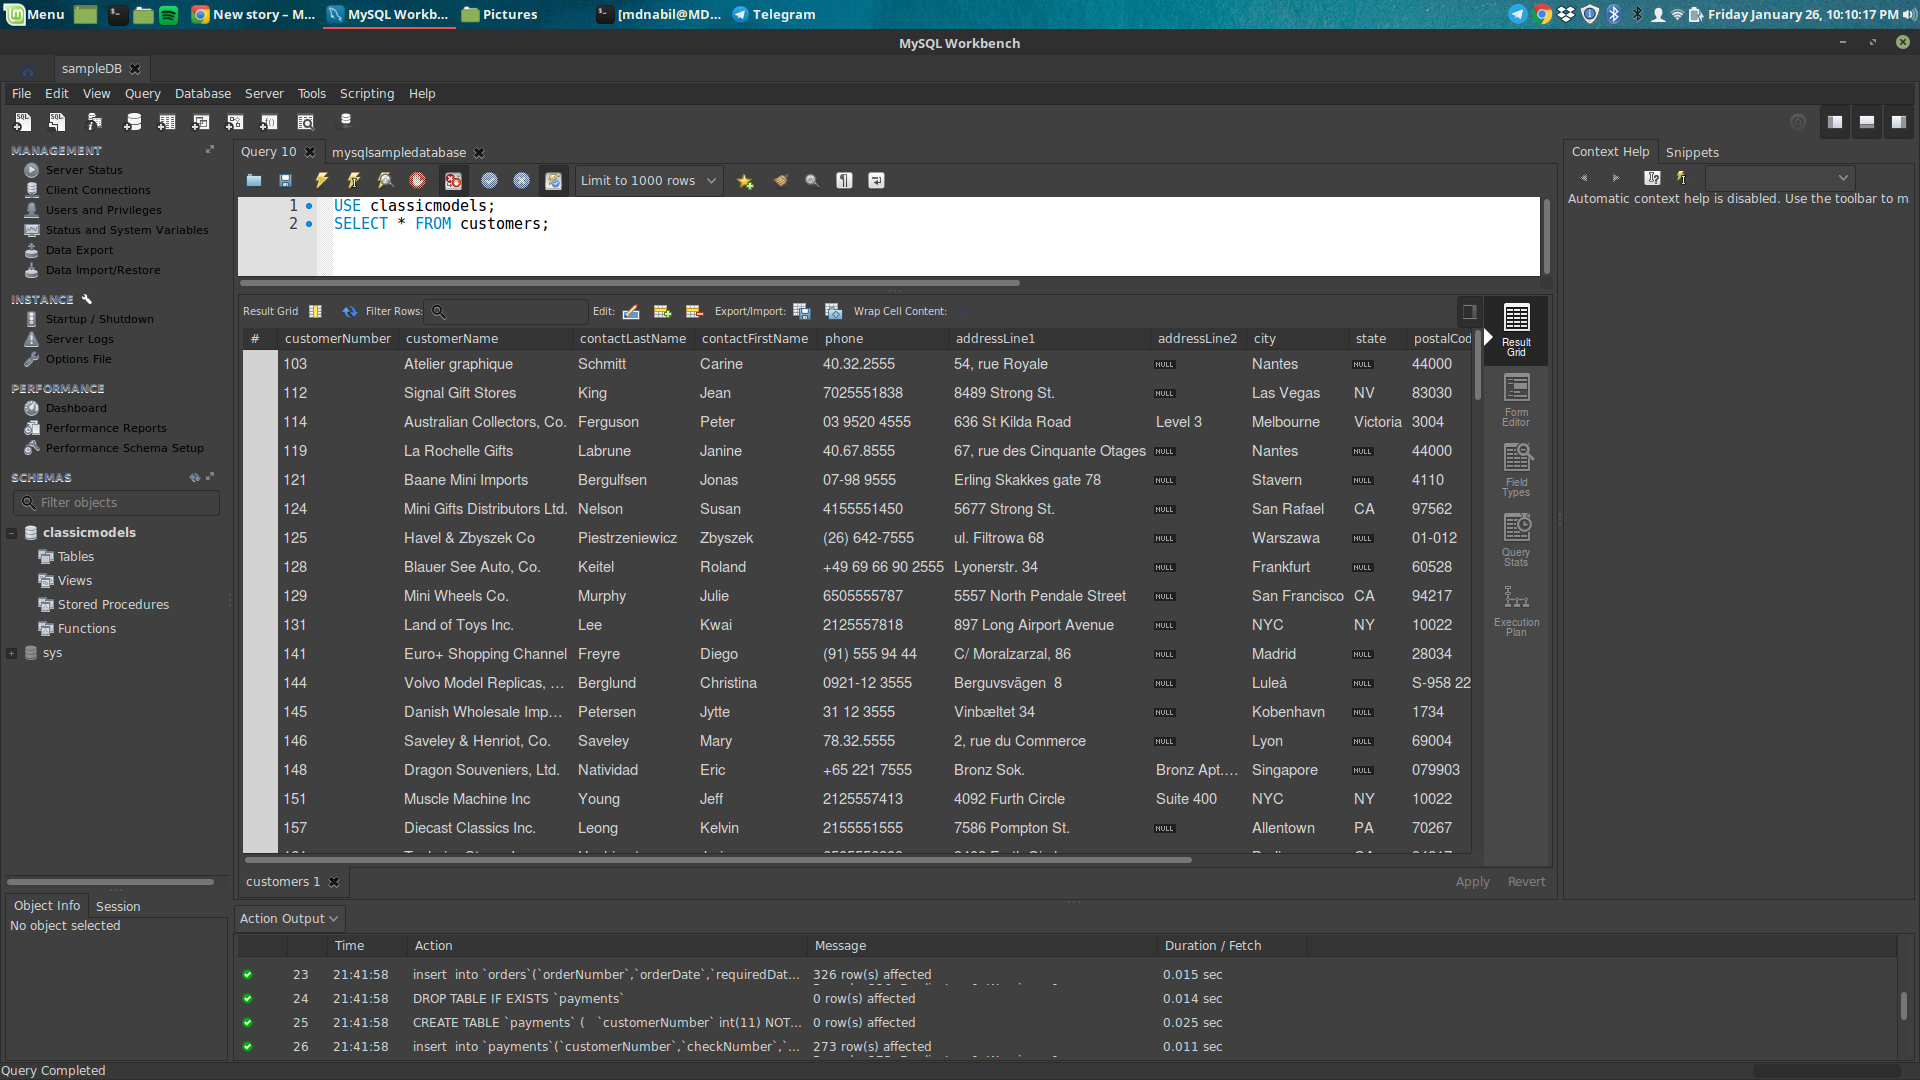Create a new stored procedure icon

[235, 122]
